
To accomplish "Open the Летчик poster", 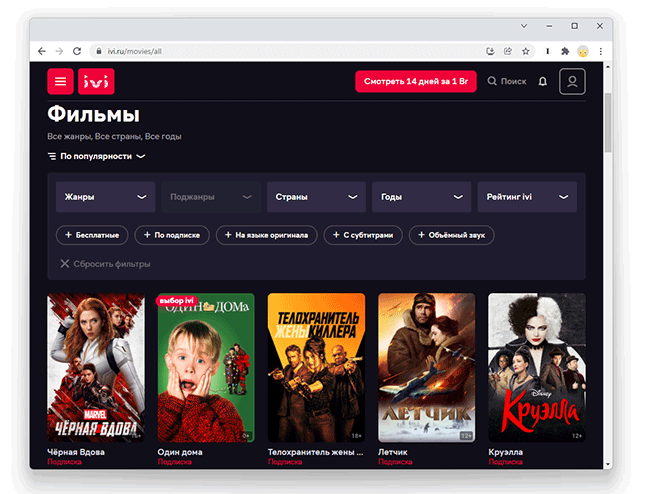I will click(x=427, y=368).
